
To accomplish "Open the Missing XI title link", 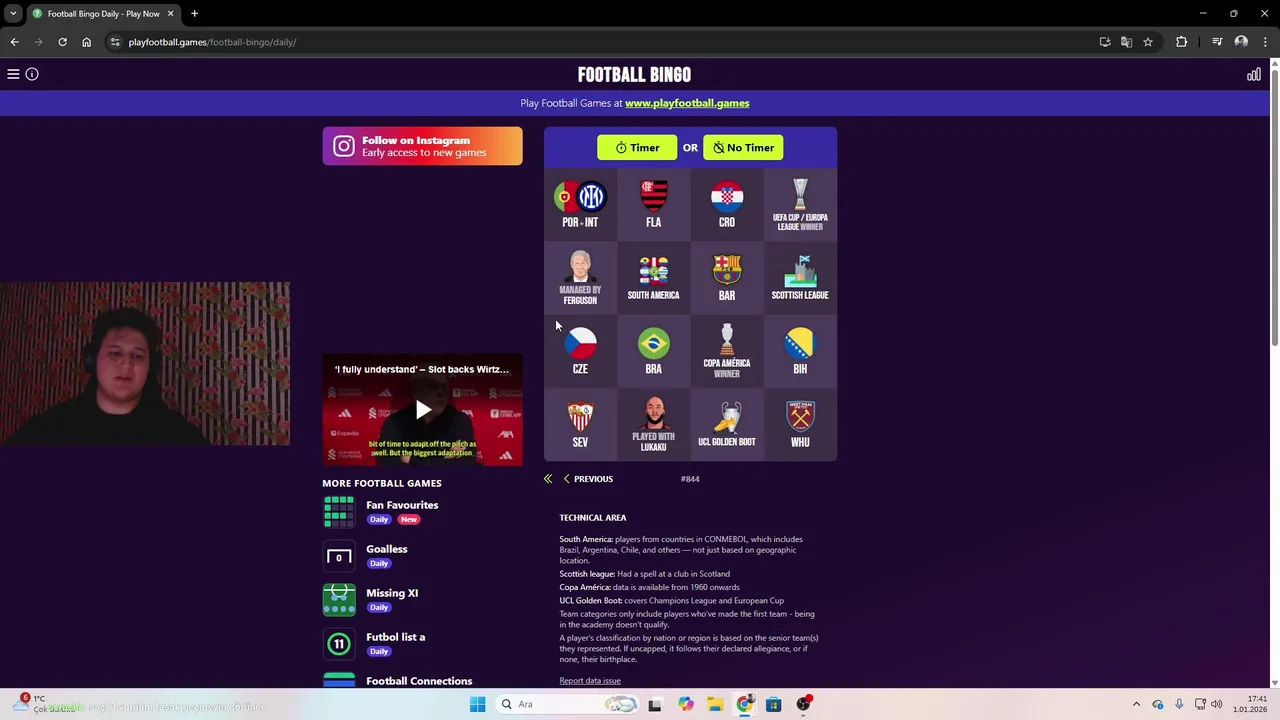I will 392,593.
